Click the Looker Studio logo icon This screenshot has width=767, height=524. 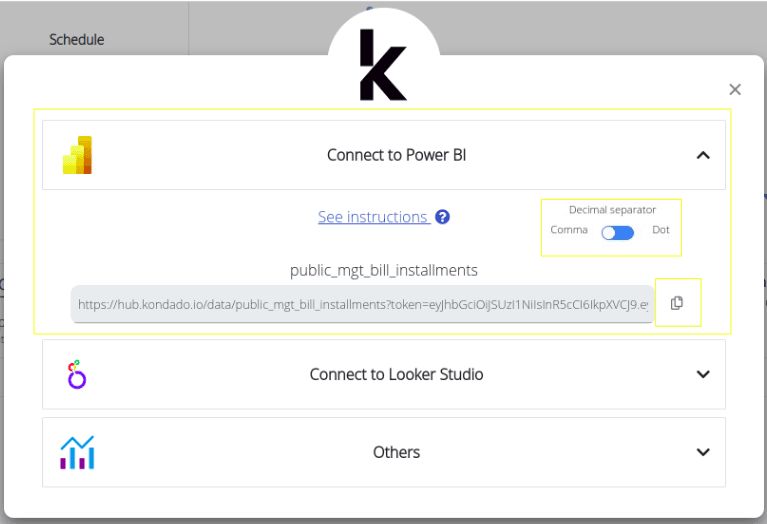point(77,374)
